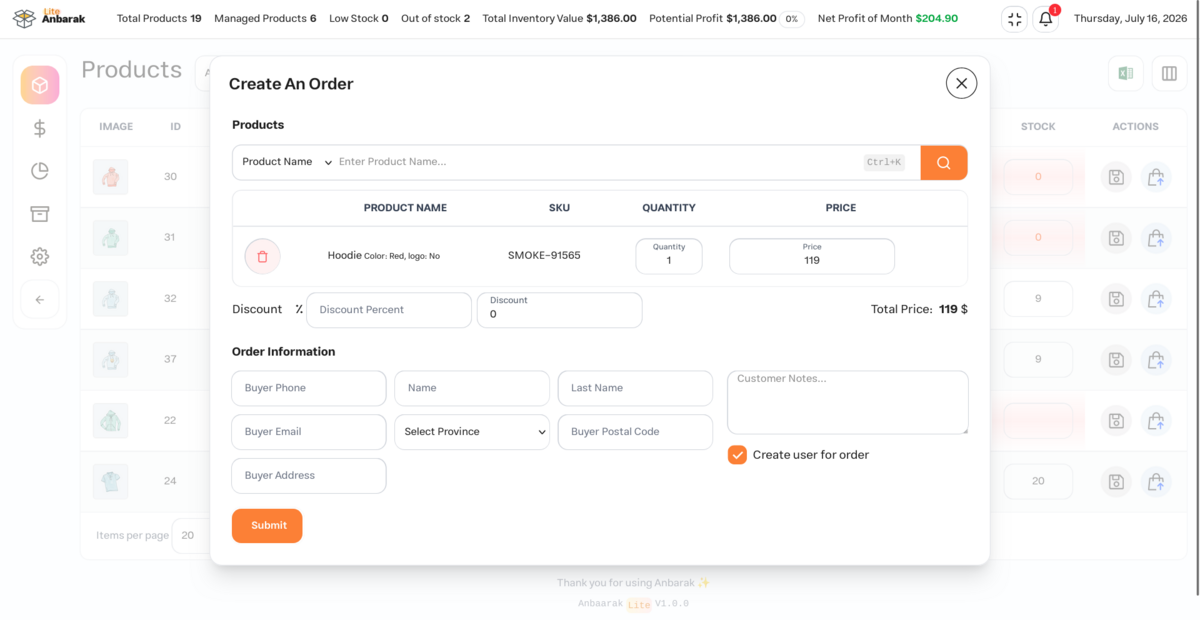Click the Price field showing 119
This screenshot has width=1200, height=620.
(x=812, y=256)
